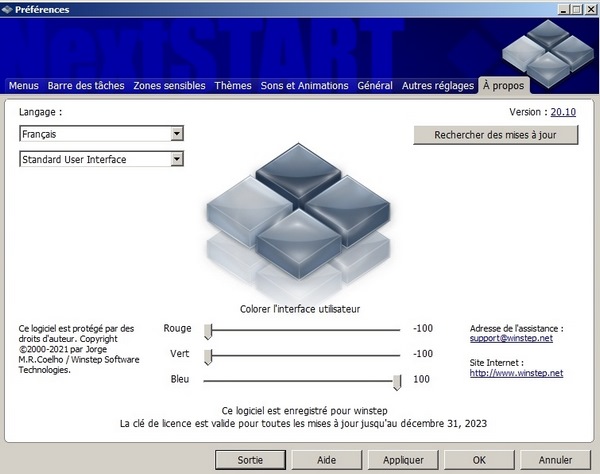Click the Bleu slider thumb
The image size is (600, 474).
397,383
